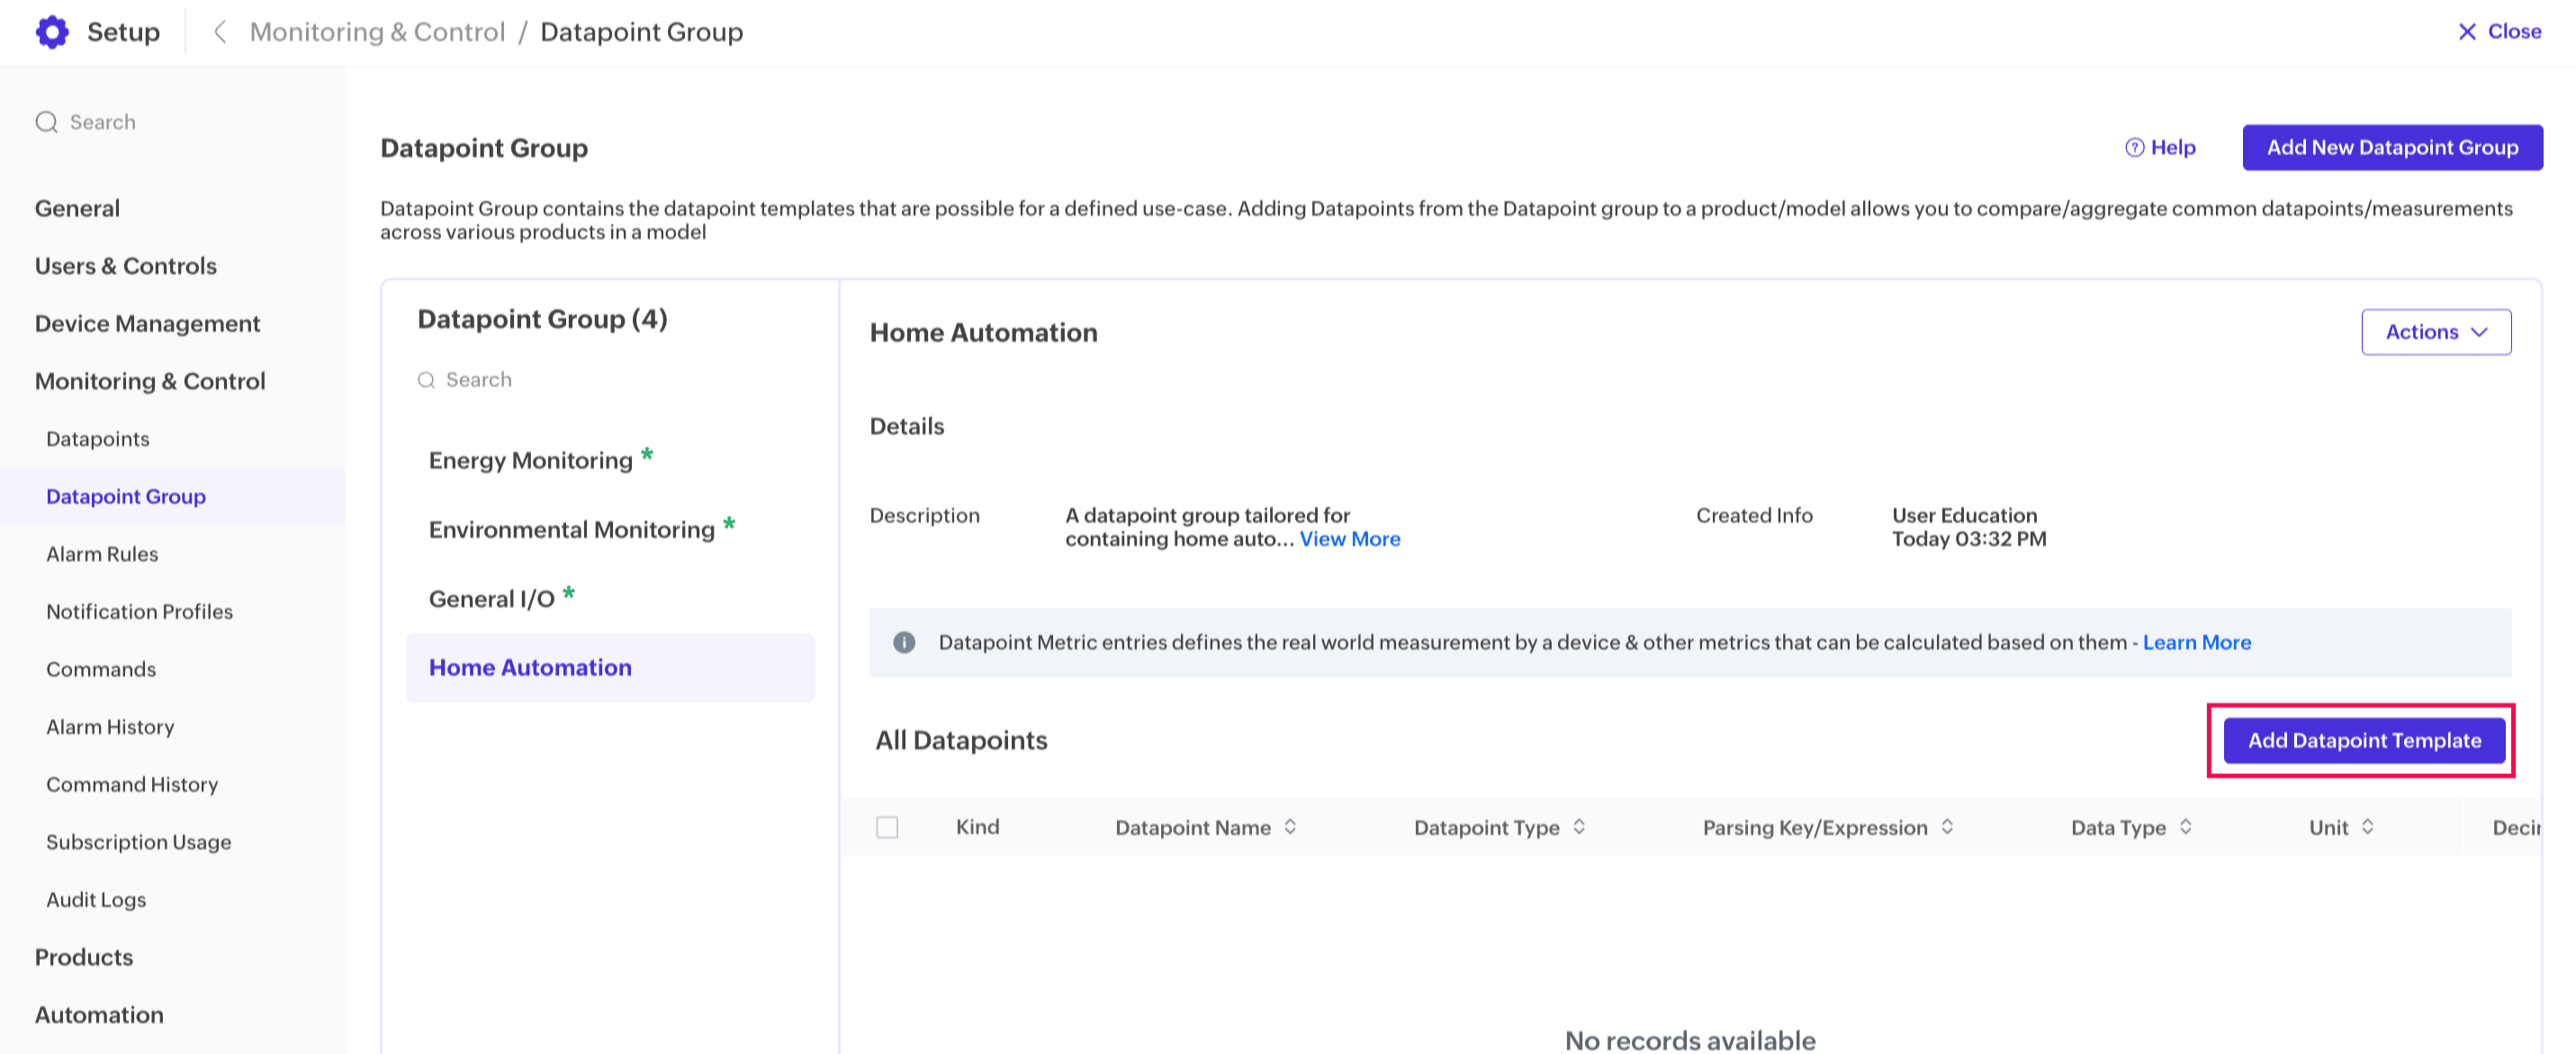Sort by Data Type column arrows
Screen dimensions: 2576x1054
coord(2186,827)
